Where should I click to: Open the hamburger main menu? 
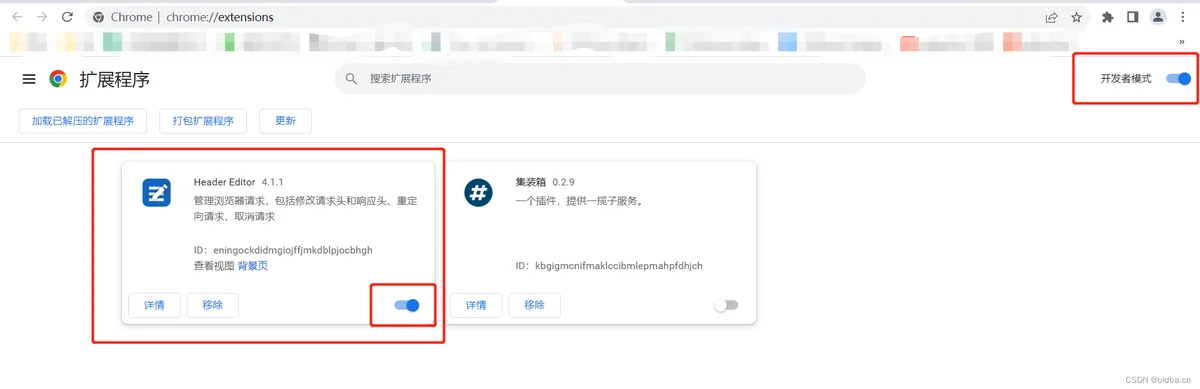tap(29, 79)
